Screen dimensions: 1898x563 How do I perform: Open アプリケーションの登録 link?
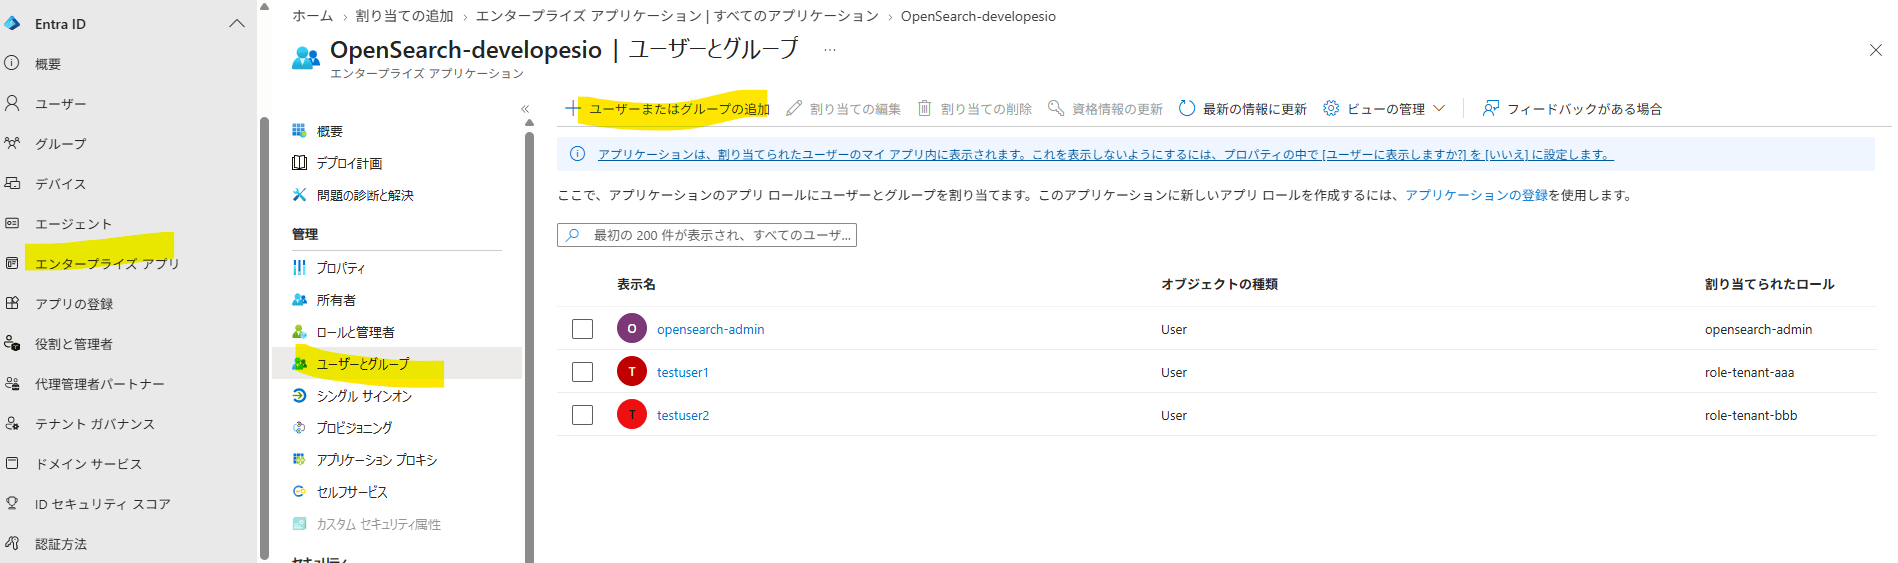(x=1476, y=195)
